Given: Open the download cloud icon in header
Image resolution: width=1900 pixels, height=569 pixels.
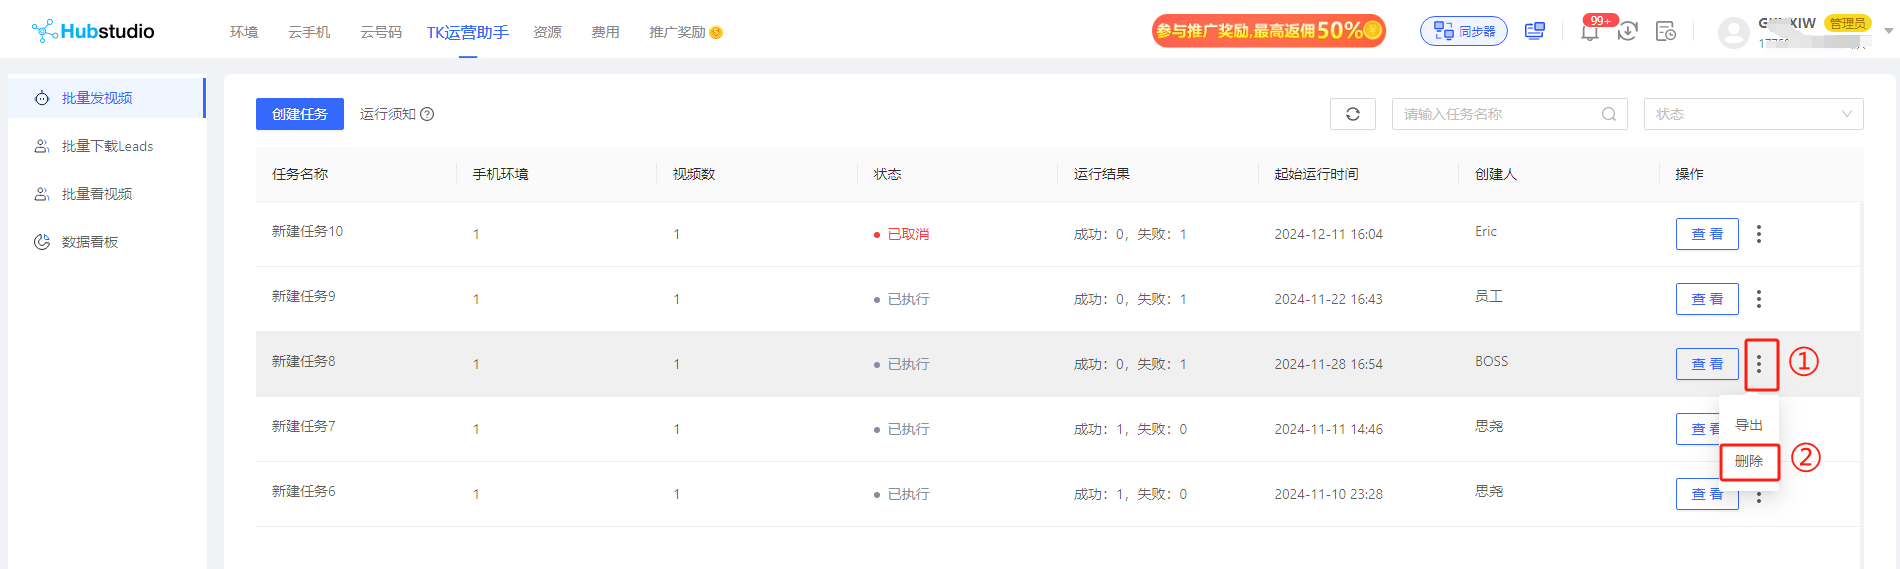Looking at the screenshot, I should (1627, 32).
